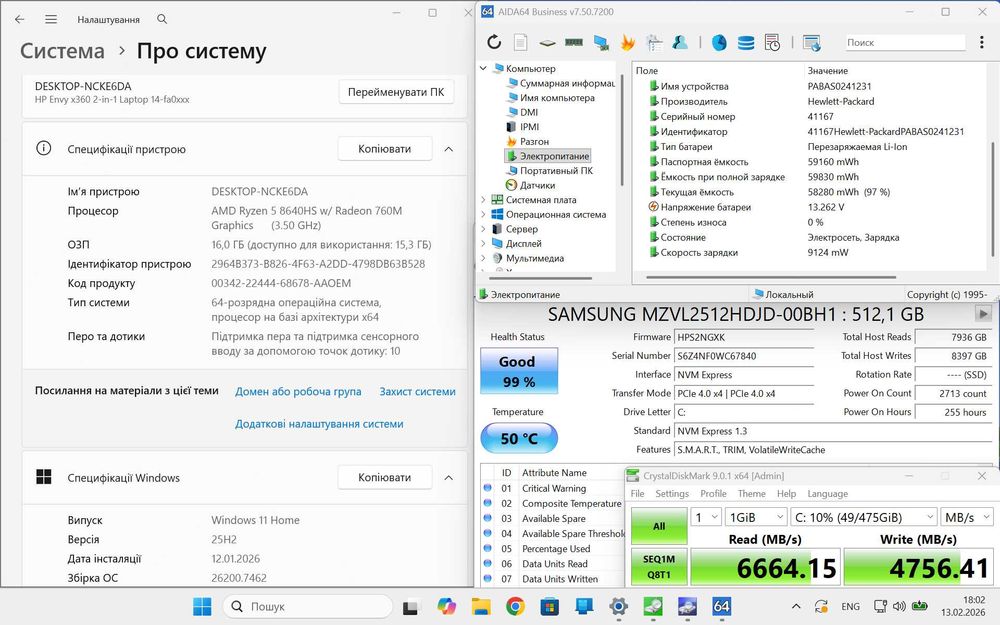
Task: Open Домен або робоча група link
Action: 298,392
